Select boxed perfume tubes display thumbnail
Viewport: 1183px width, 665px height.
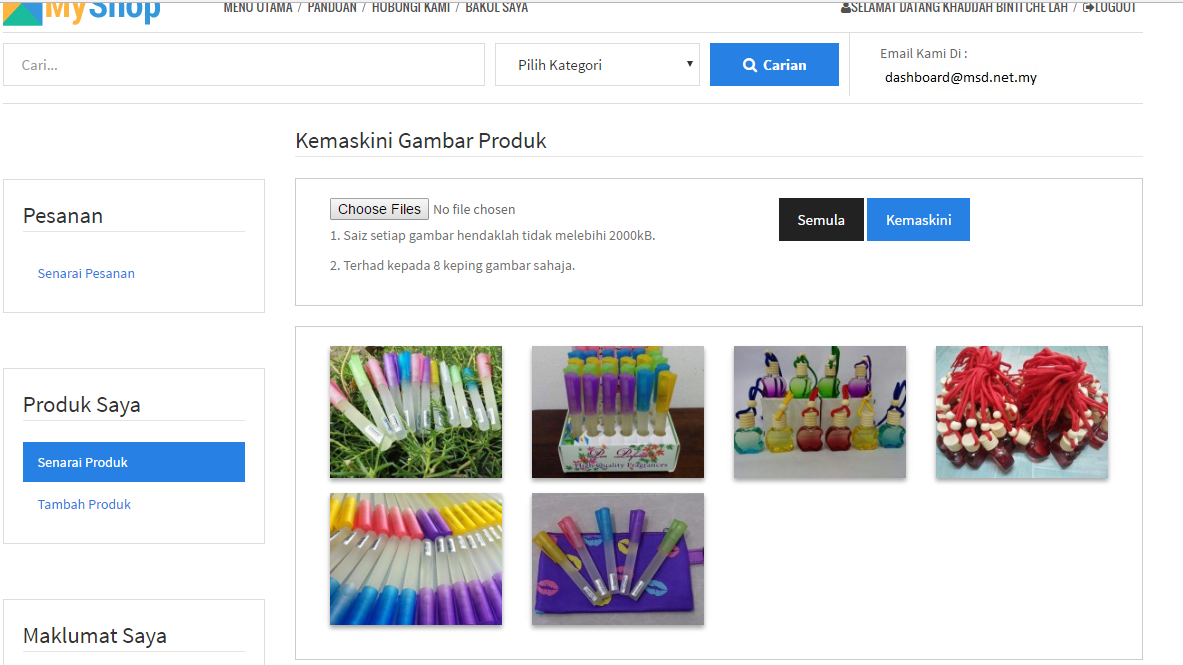(618, 412)
